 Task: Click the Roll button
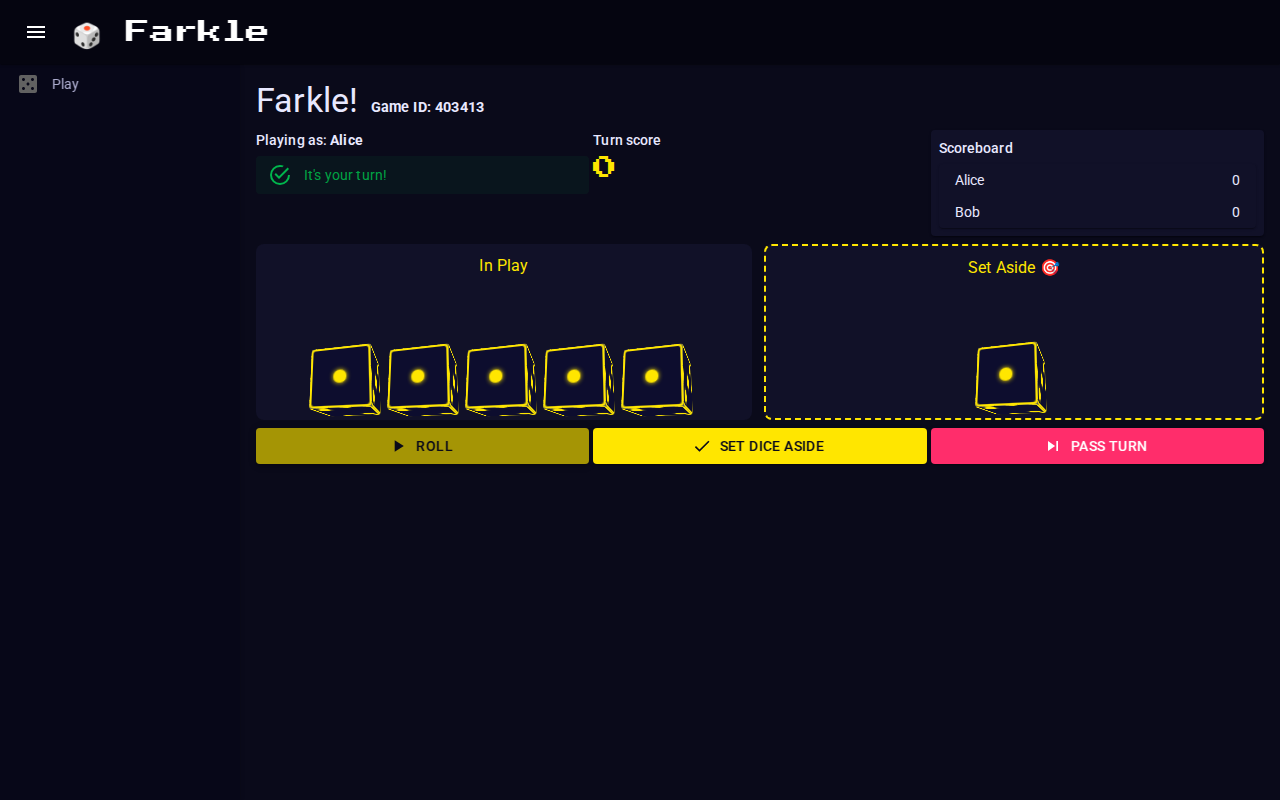(x=422, y=446)
